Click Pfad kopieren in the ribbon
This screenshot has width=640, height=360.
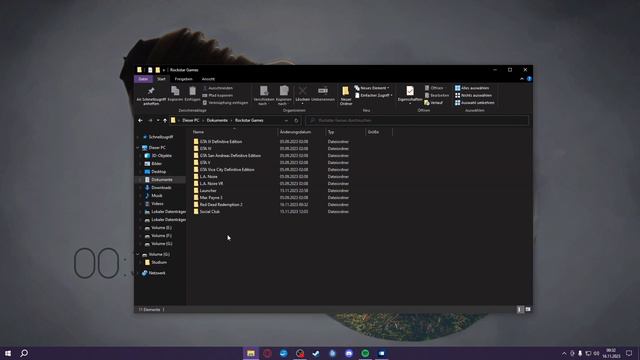[218, 95]
